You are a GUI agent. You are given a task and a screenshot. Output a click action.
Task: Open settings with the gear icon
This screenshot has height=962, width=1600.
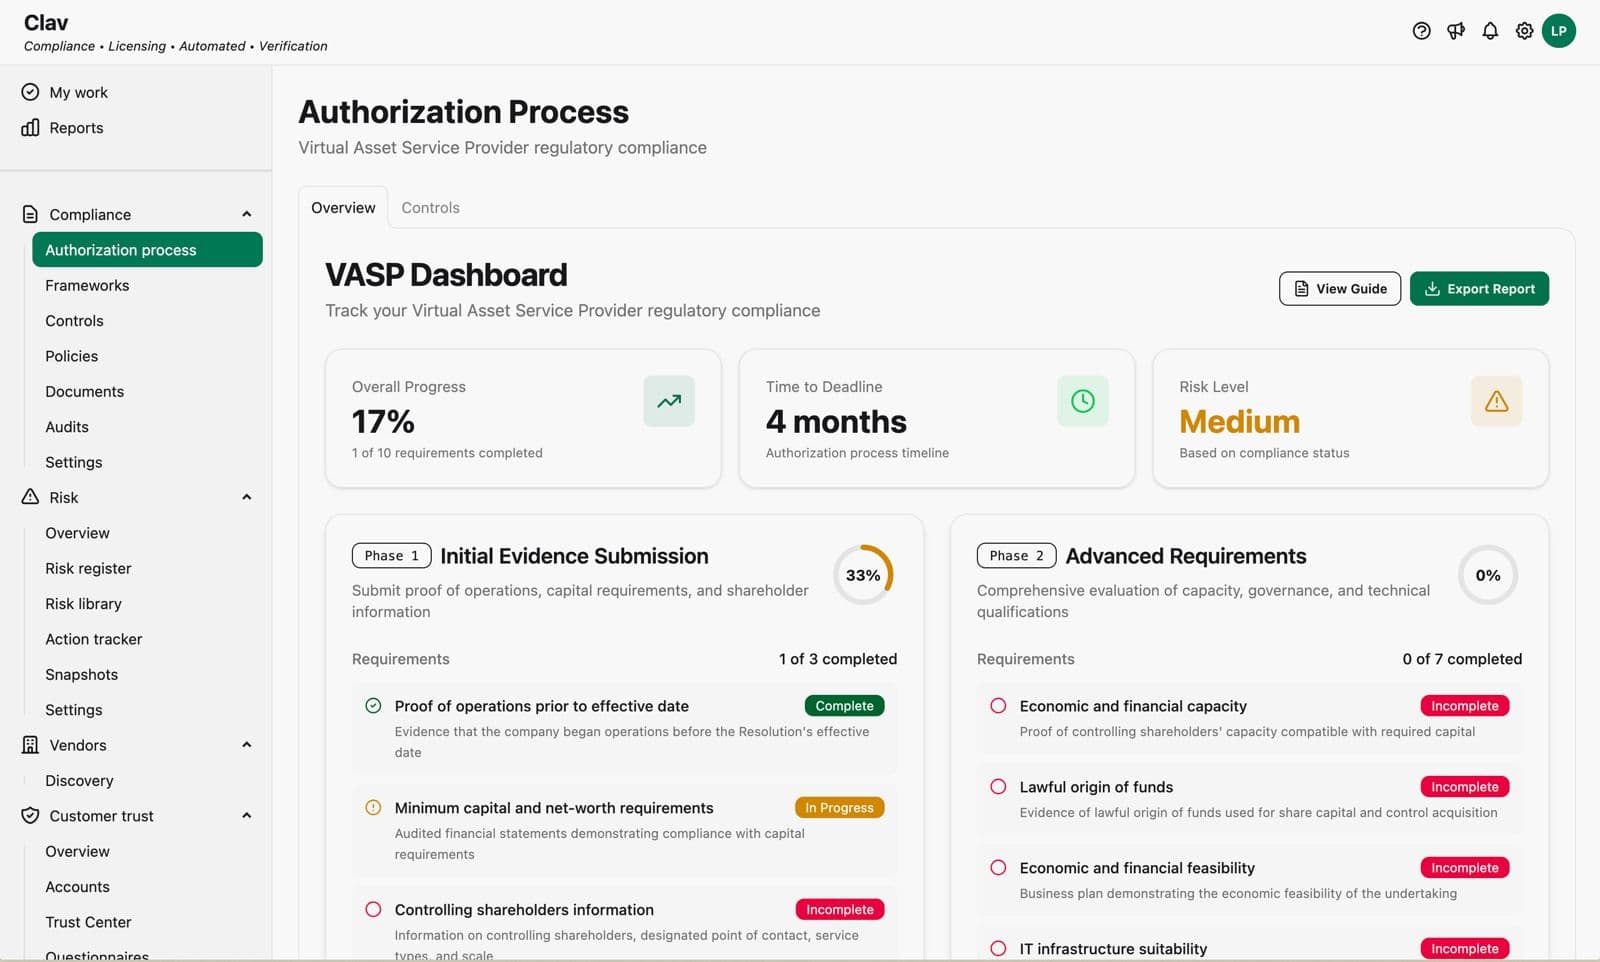(x=1523, y=31)
